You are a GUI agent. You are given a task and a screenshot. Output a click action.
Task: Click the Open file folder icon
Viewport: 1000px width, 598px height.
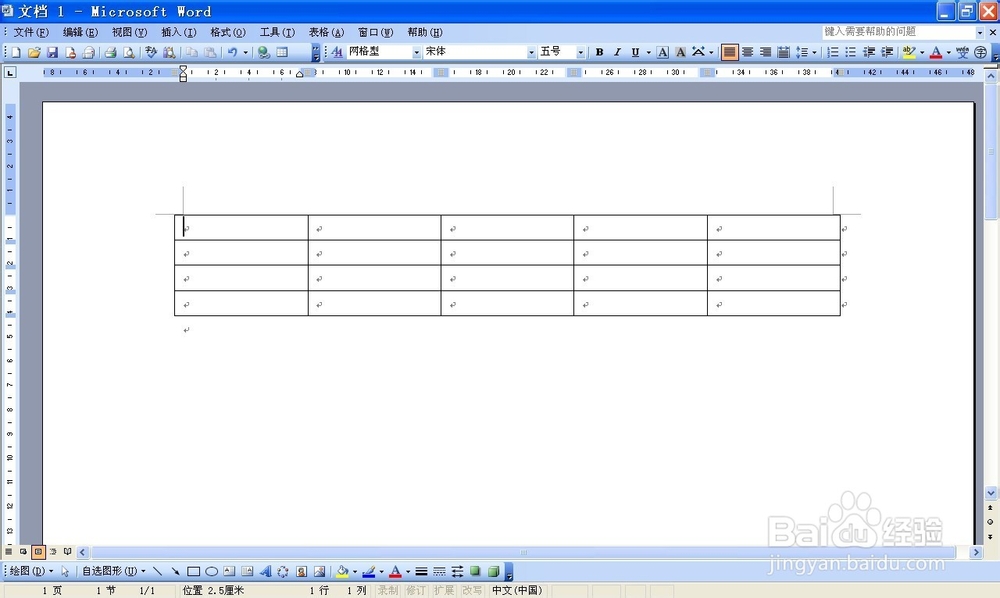tap(34, 52)
